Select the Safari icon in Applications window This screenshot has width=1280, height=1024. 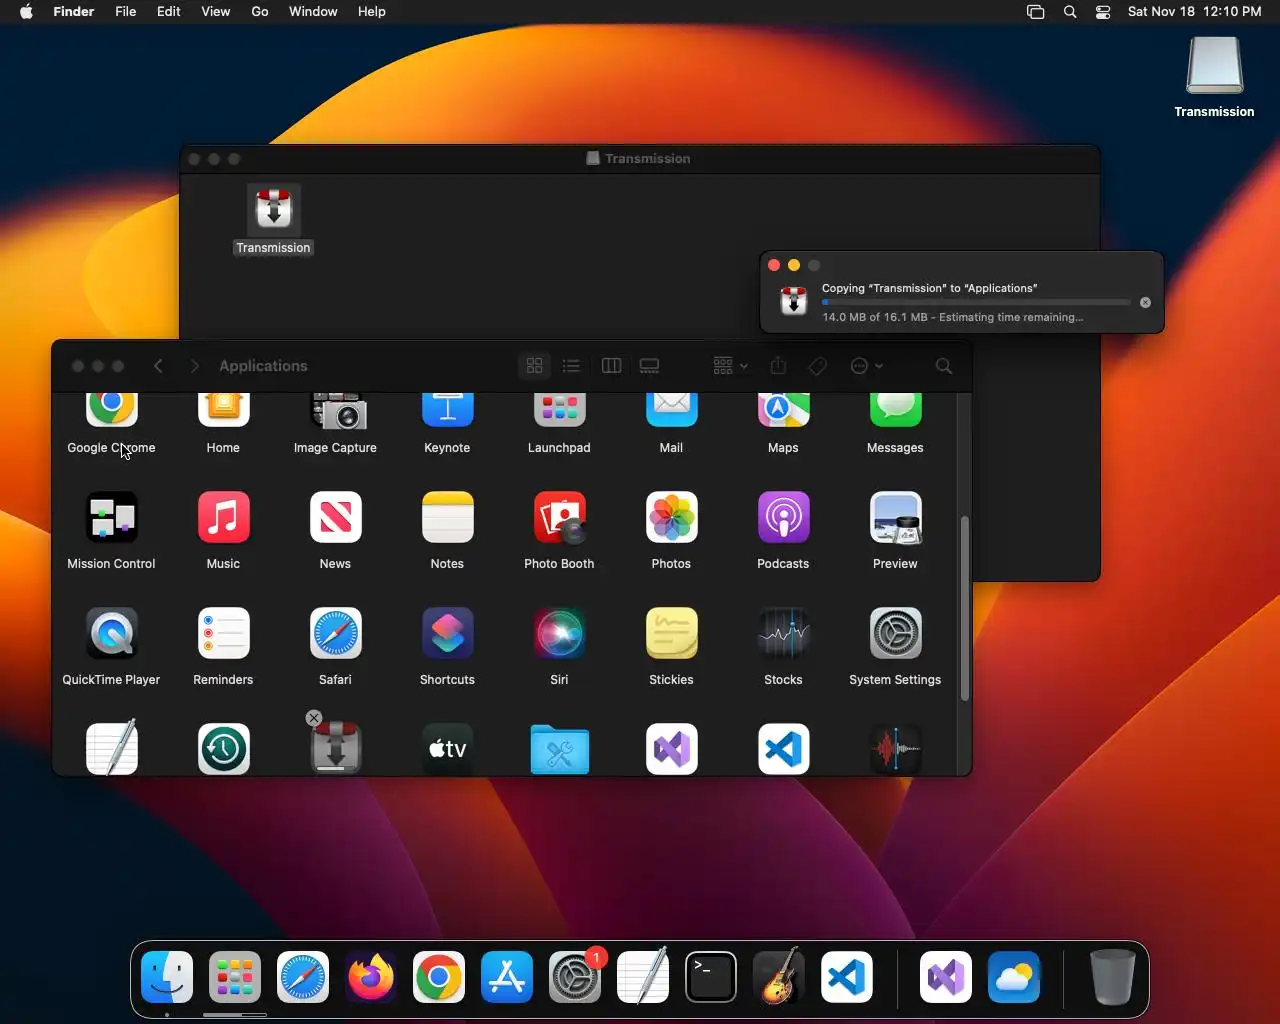335,634
